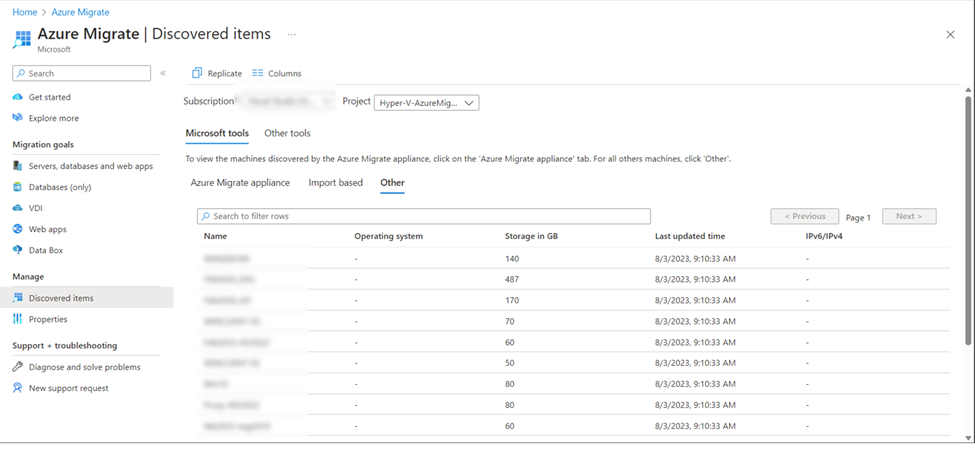The width and height of the screenshot is (975, 475).
Task: Collapse the sidebar with the double-chevron icon
Action: click(163, 73)
